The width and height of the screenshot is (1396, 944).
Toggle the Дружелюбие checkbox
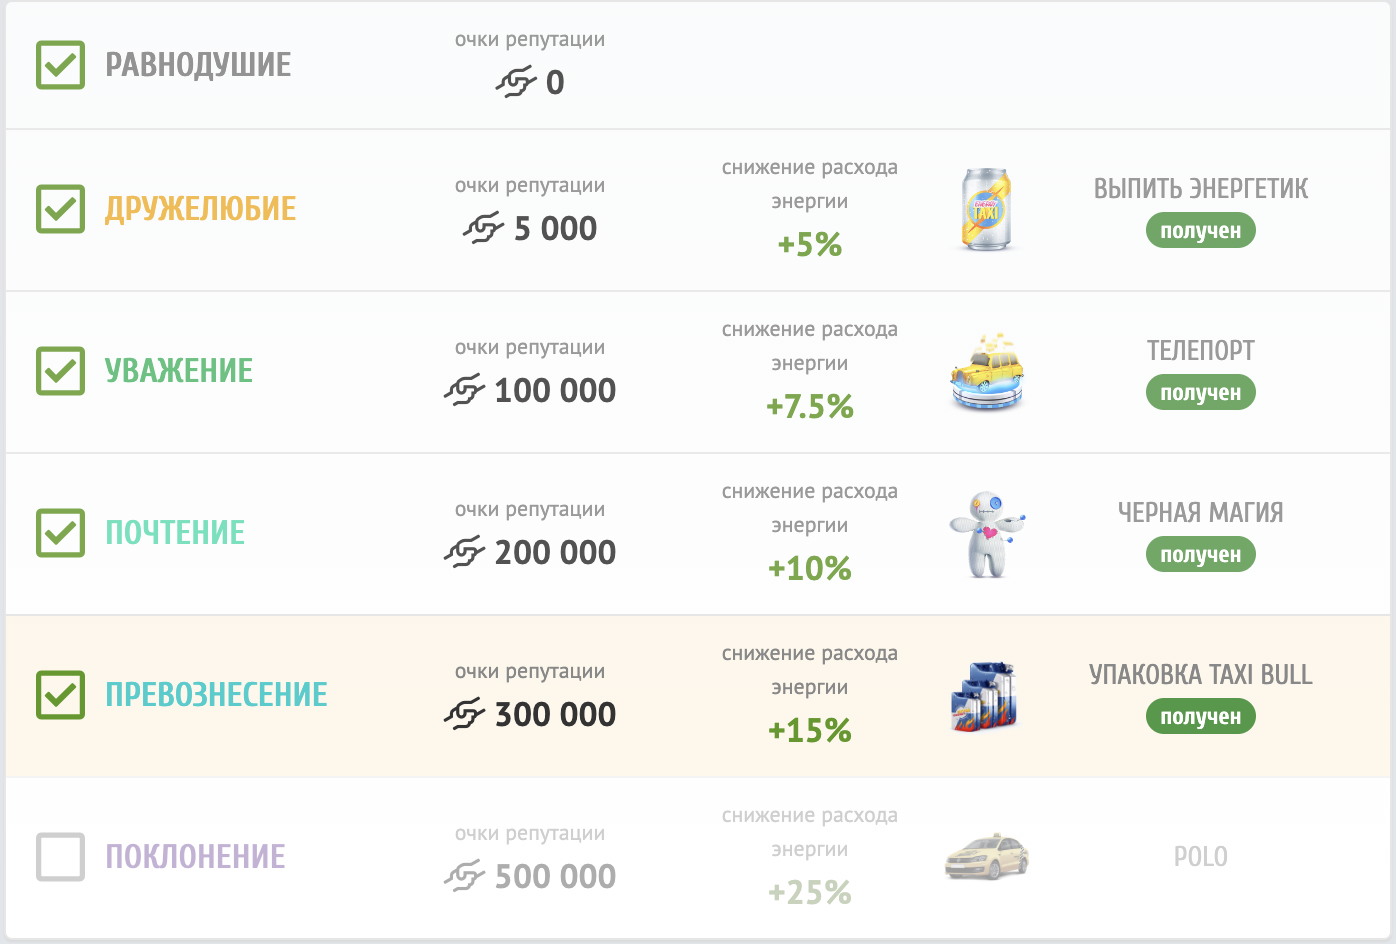click(60, 209)
